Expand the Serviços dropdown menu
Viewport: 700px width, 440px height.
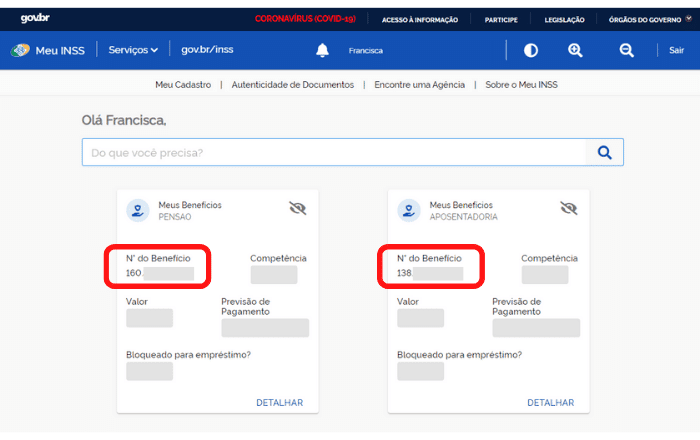coord(132,50)
